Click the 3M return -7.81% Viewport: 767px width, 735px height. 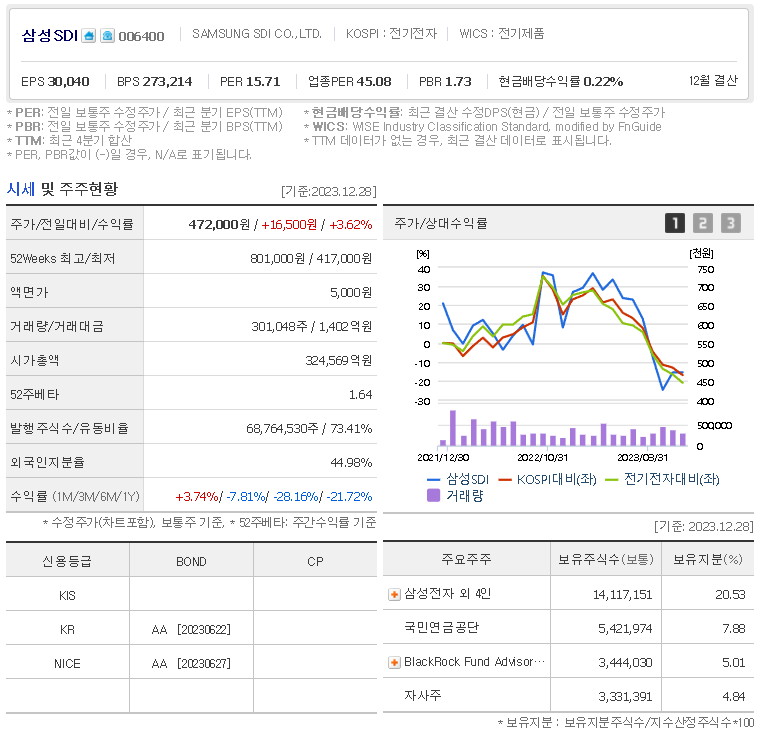coord(246,496)
